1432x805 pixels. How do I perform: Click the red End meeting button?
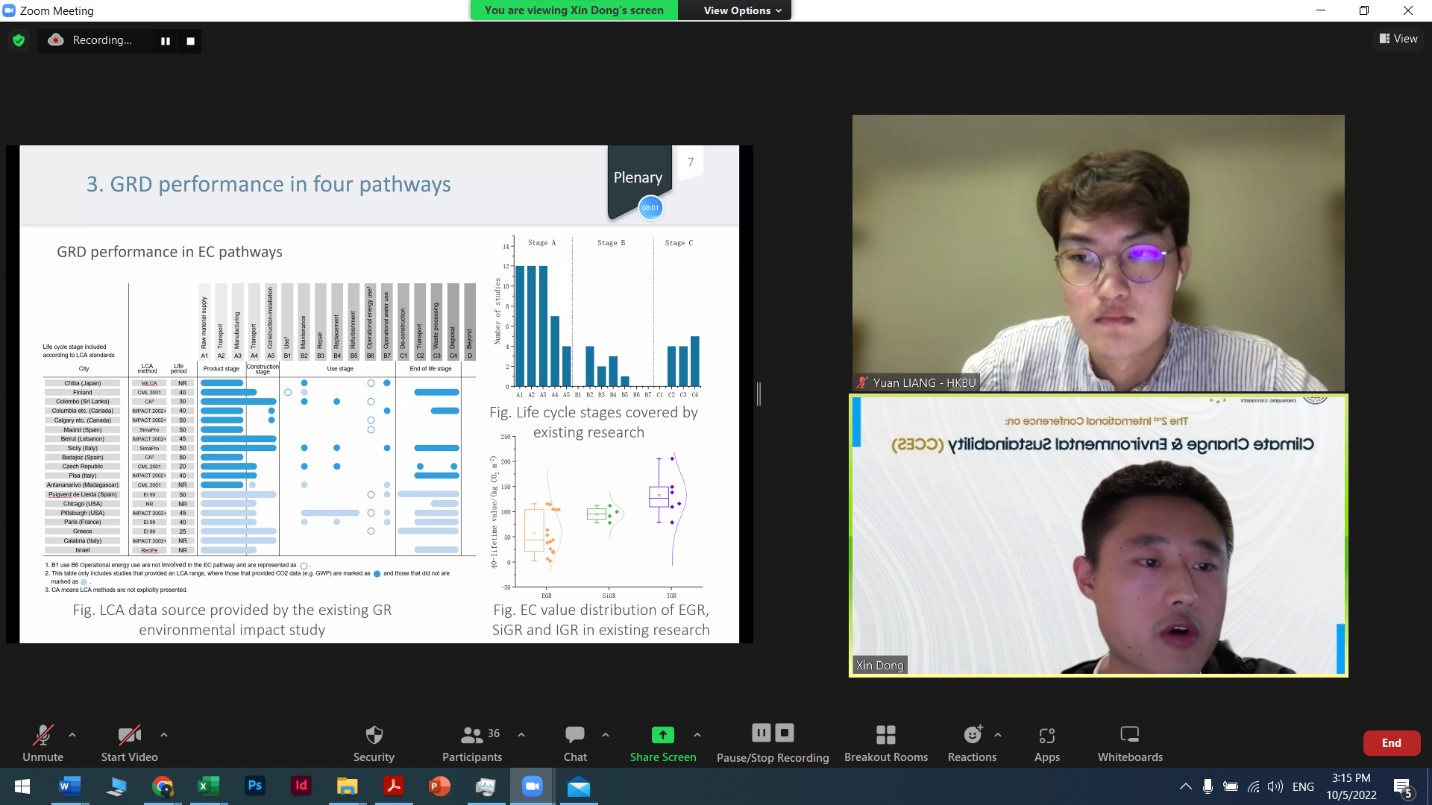(1391, 743)
